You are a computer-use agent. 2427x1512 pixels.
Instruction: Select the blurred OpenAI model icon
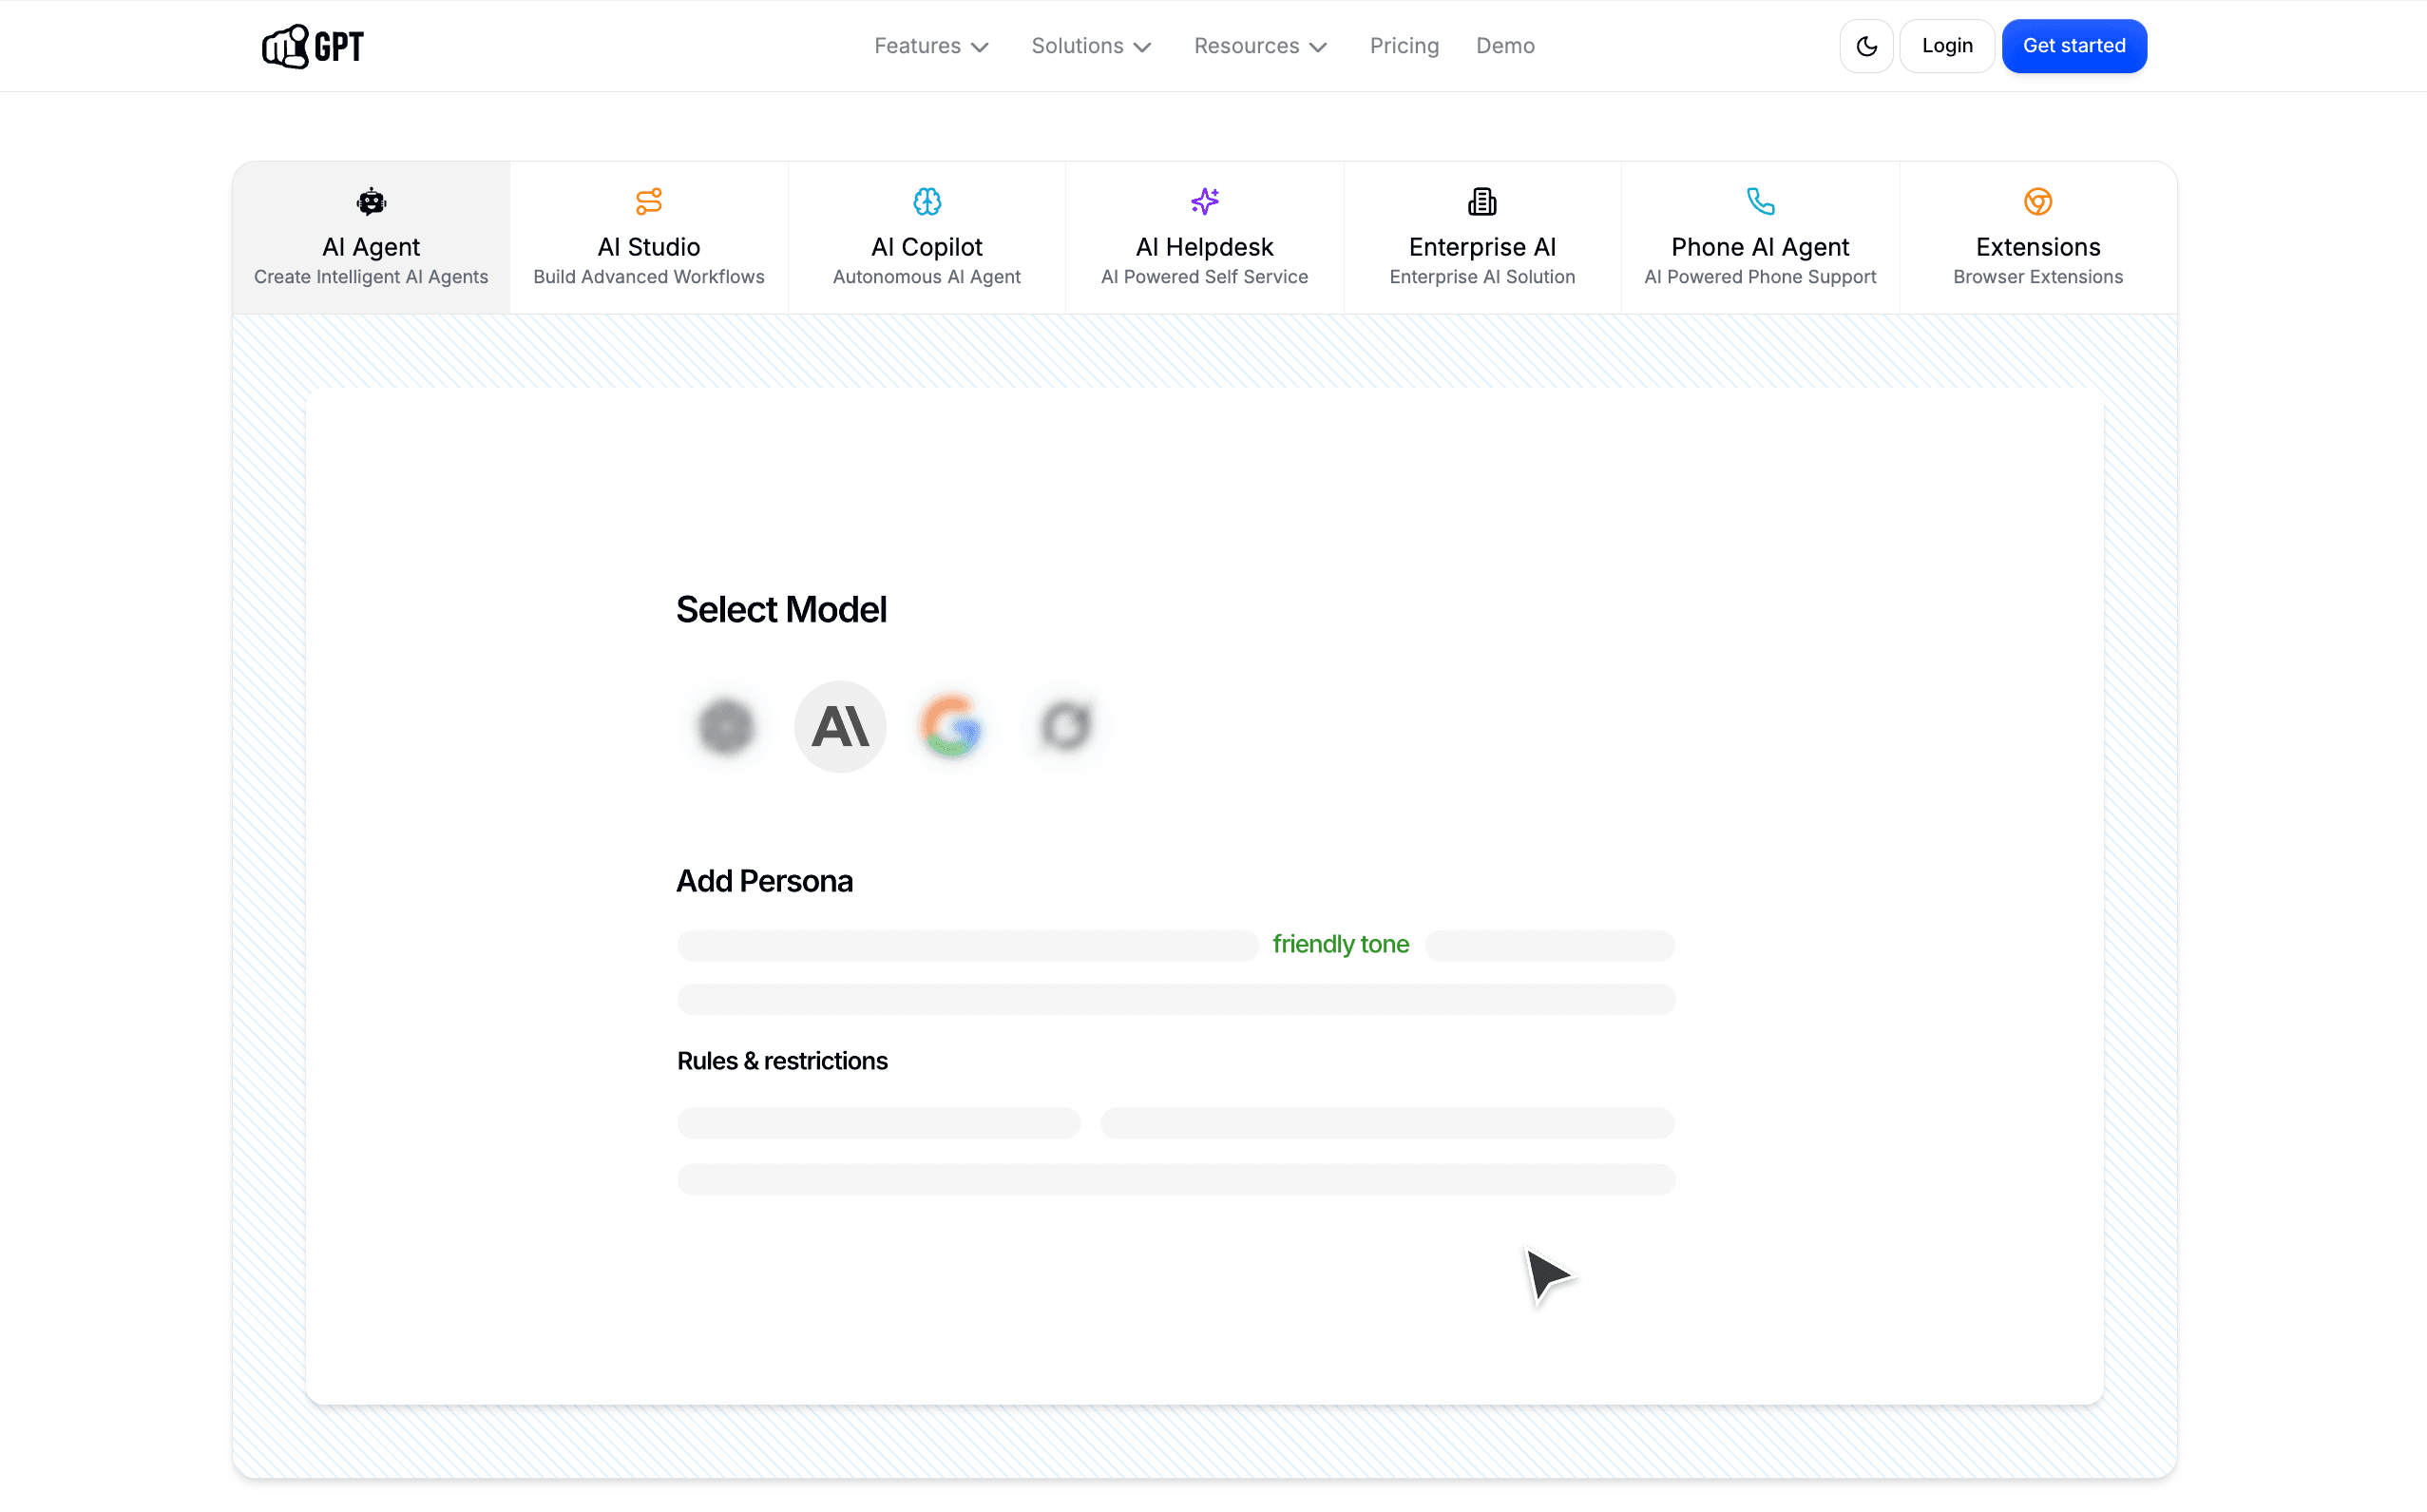click(726, 727)
